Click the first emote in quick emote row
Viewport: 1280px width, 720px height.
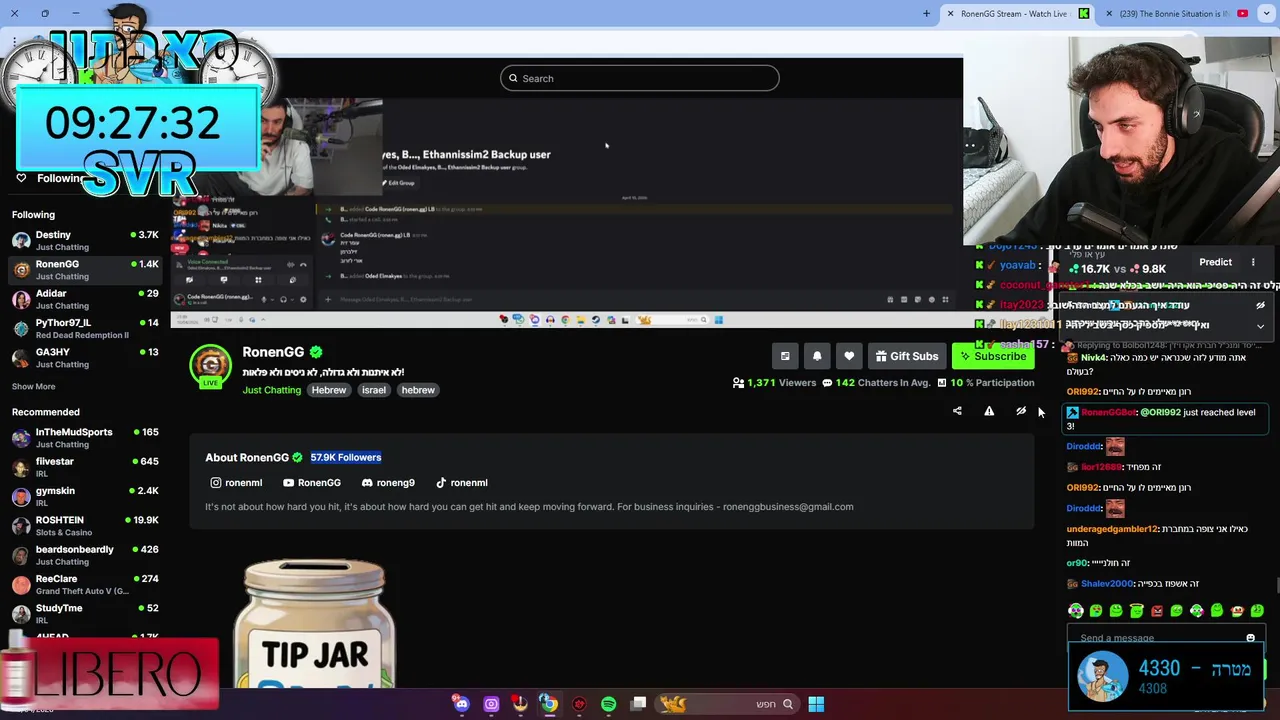tap(1076, 610)
